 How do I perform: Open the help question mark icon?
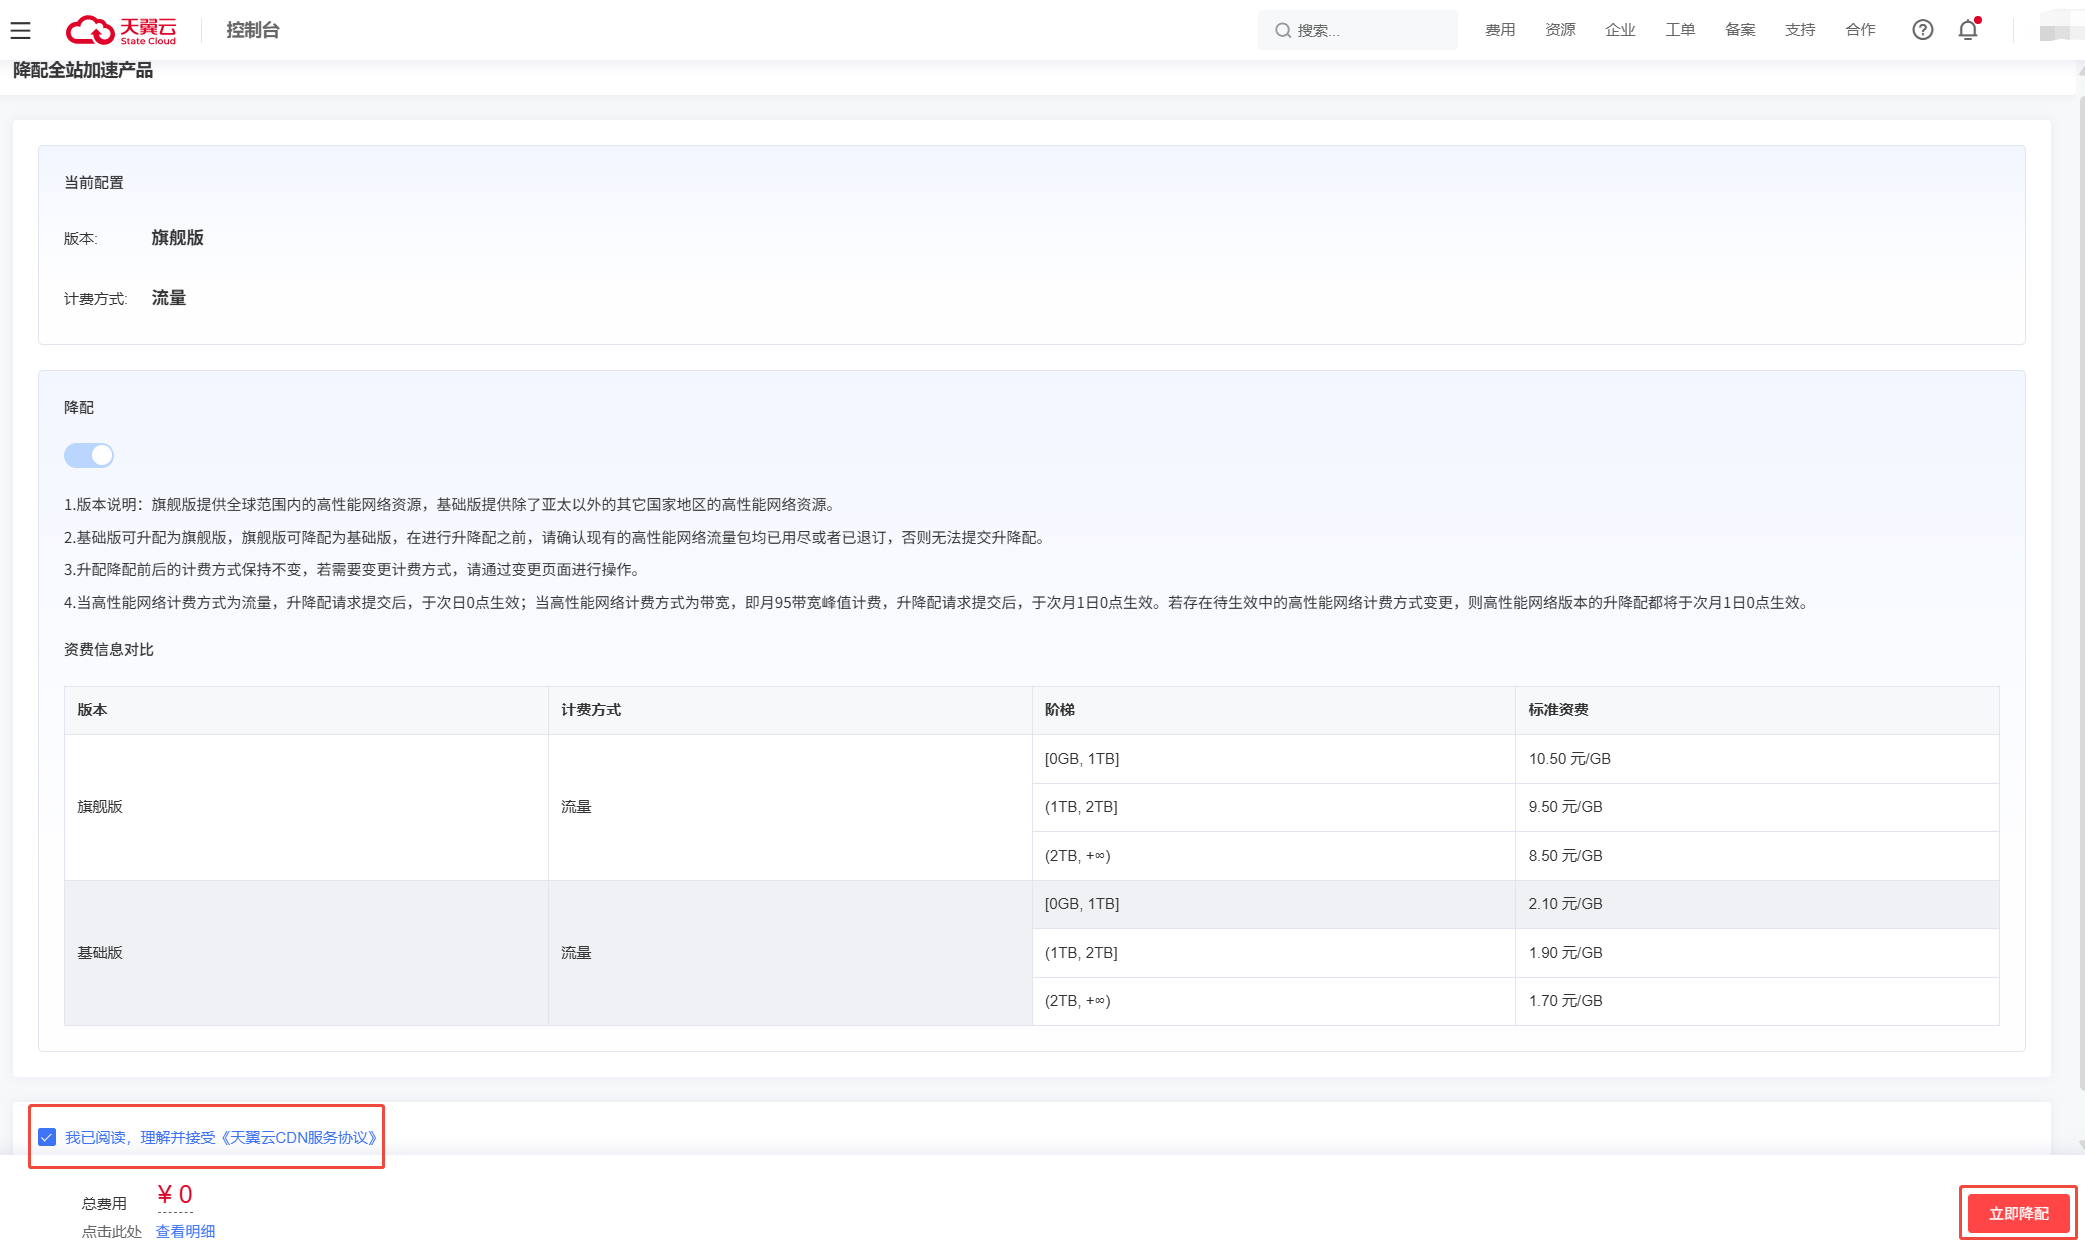pos(1922,30)
